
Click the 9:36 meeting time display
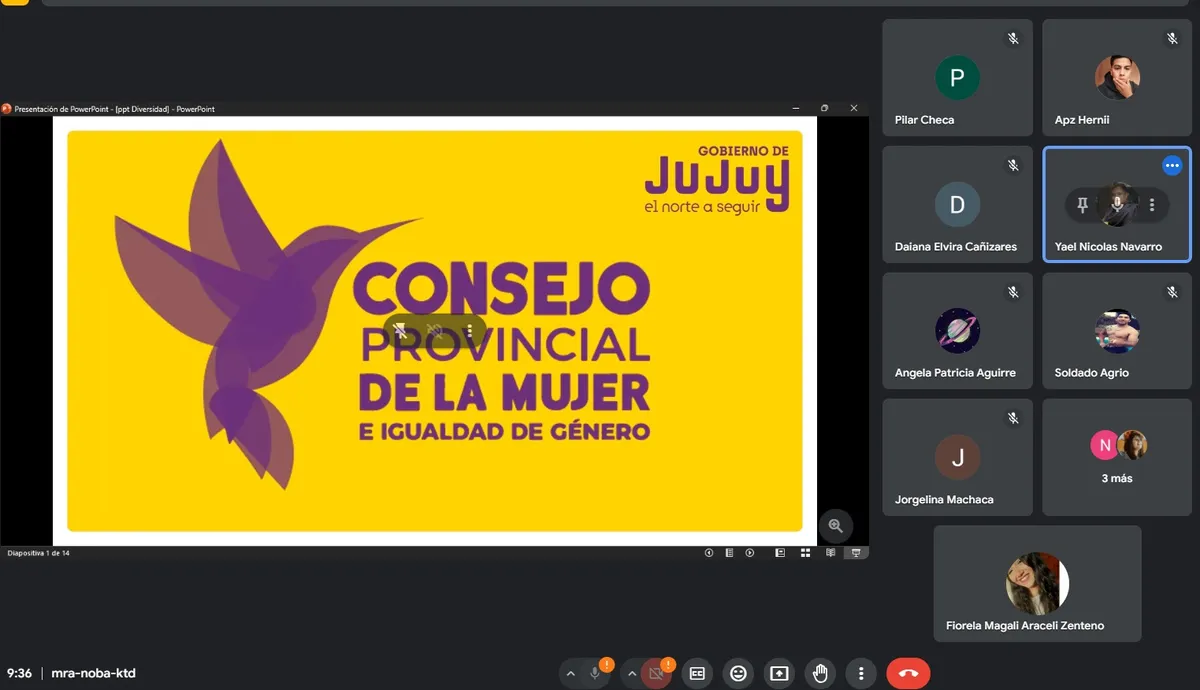click(x=19, y=673)
